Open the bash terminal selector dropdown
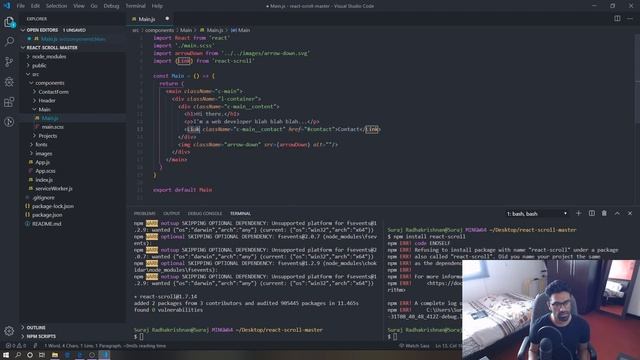The image size is (640, 360). [536, 213]
